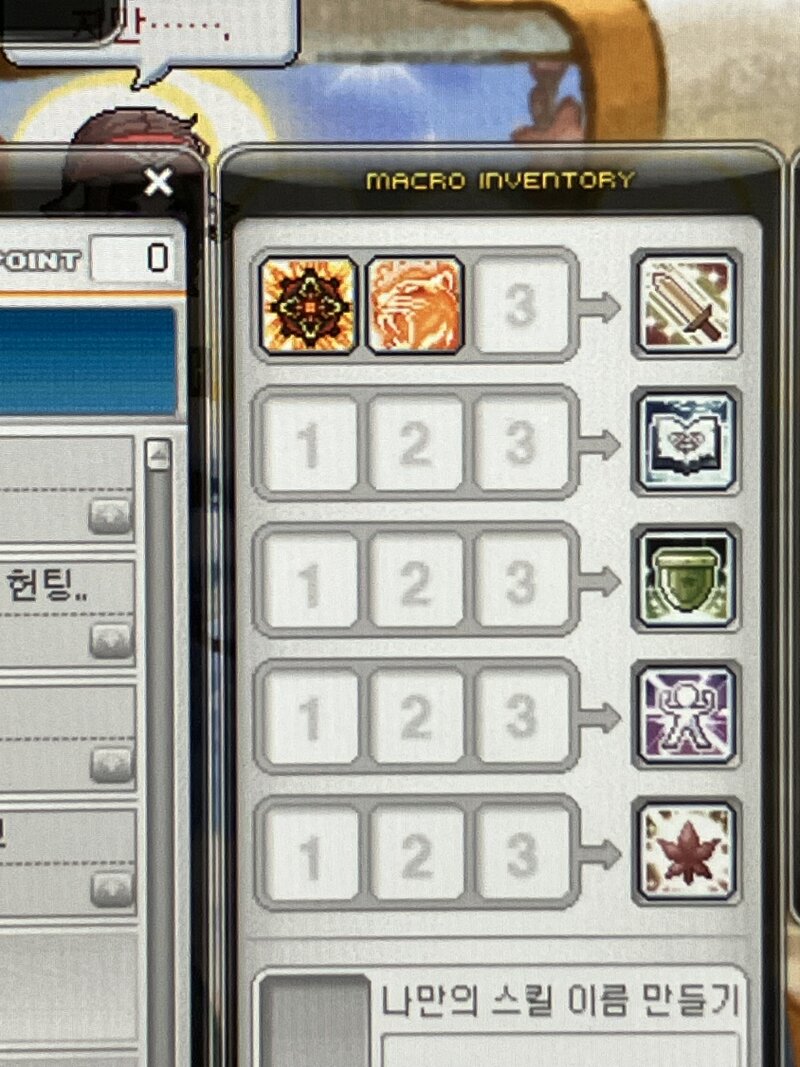800x1067 pixels.
Task: Select empty slot 2 in third macro row
Action: (416, 580)
